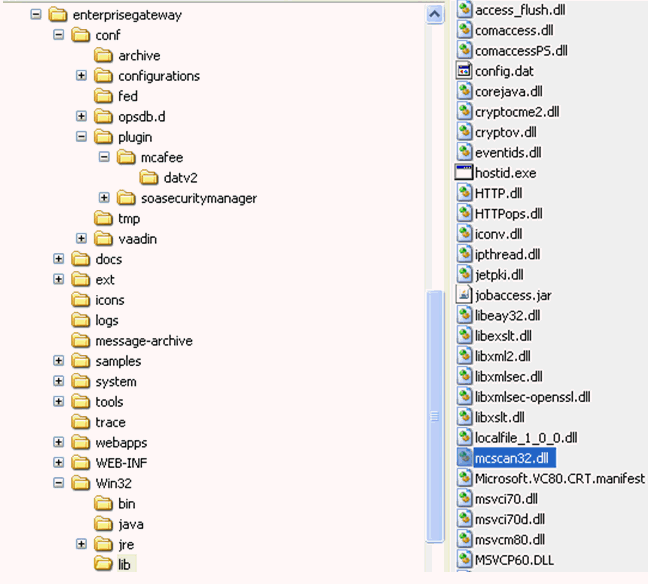This screenshot has height=584, width=648.
Task: Select the fed folder label
Action: (128, 96)
